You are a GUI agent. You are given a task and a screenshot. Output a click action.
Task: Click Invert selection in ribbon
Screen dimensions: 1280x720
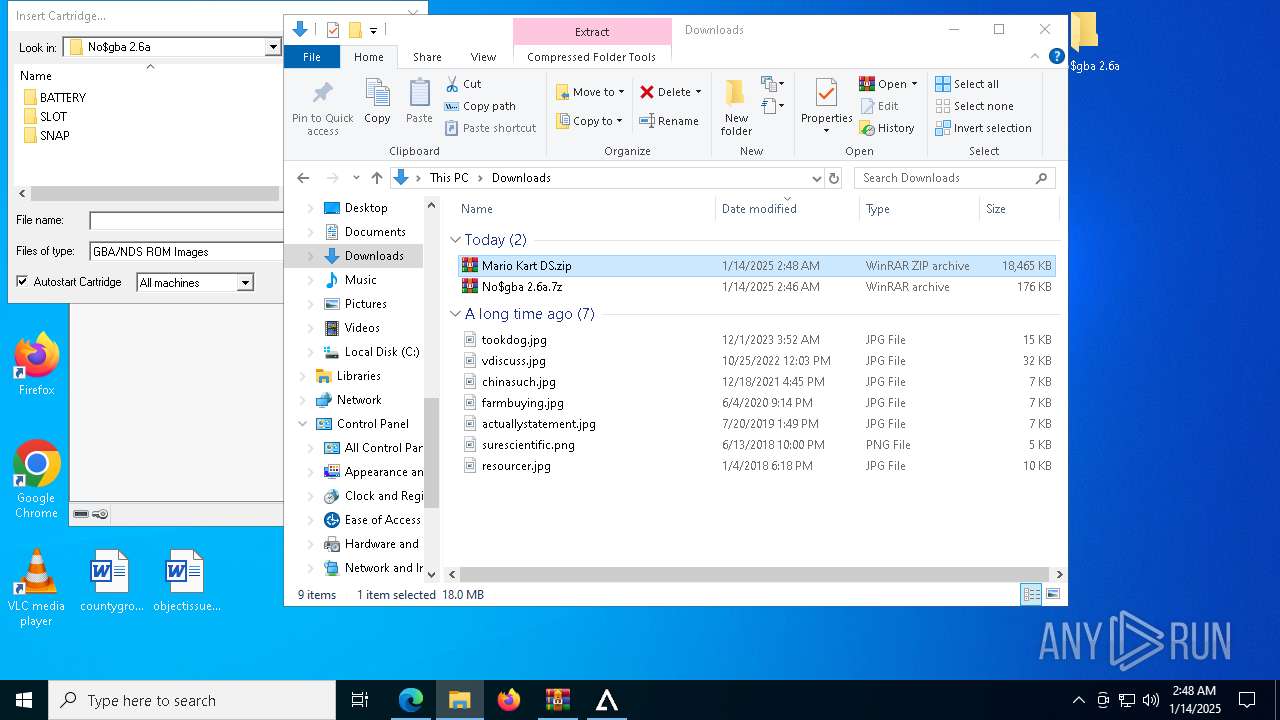pyautogui.click(x=983, y=128)
